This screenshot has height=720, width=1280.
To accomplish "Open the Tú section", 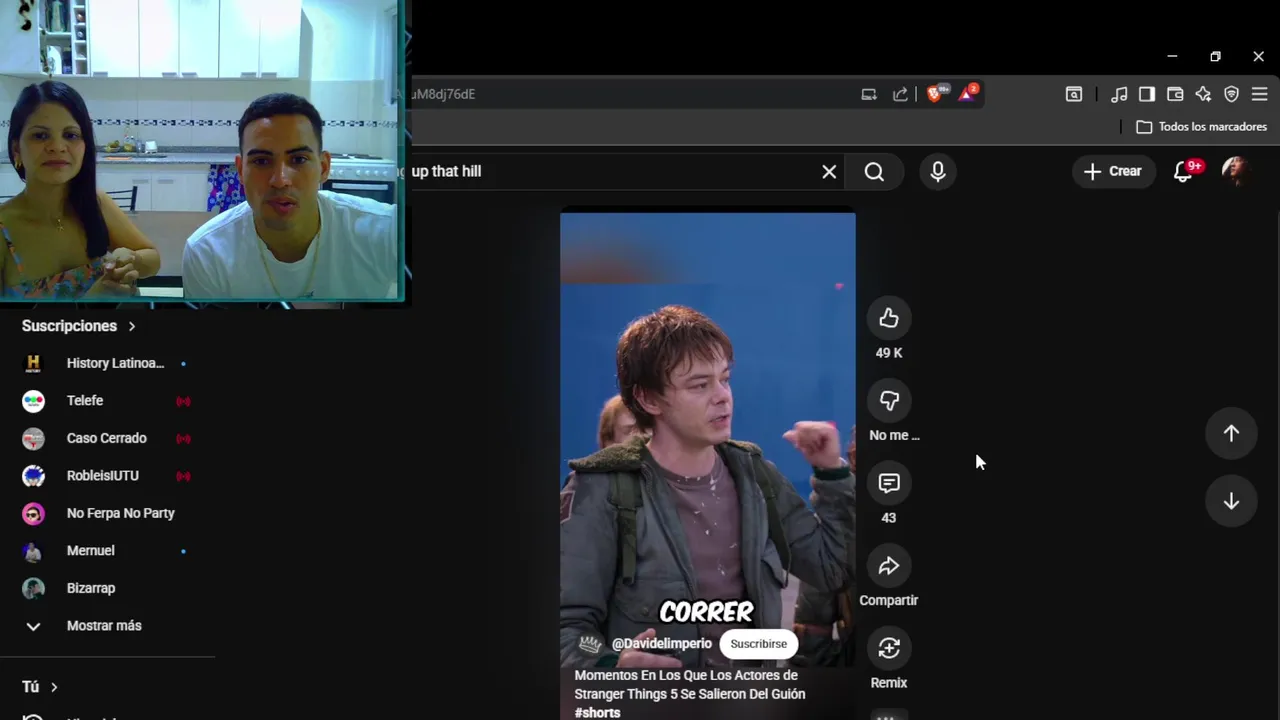I will coord(40,687).
